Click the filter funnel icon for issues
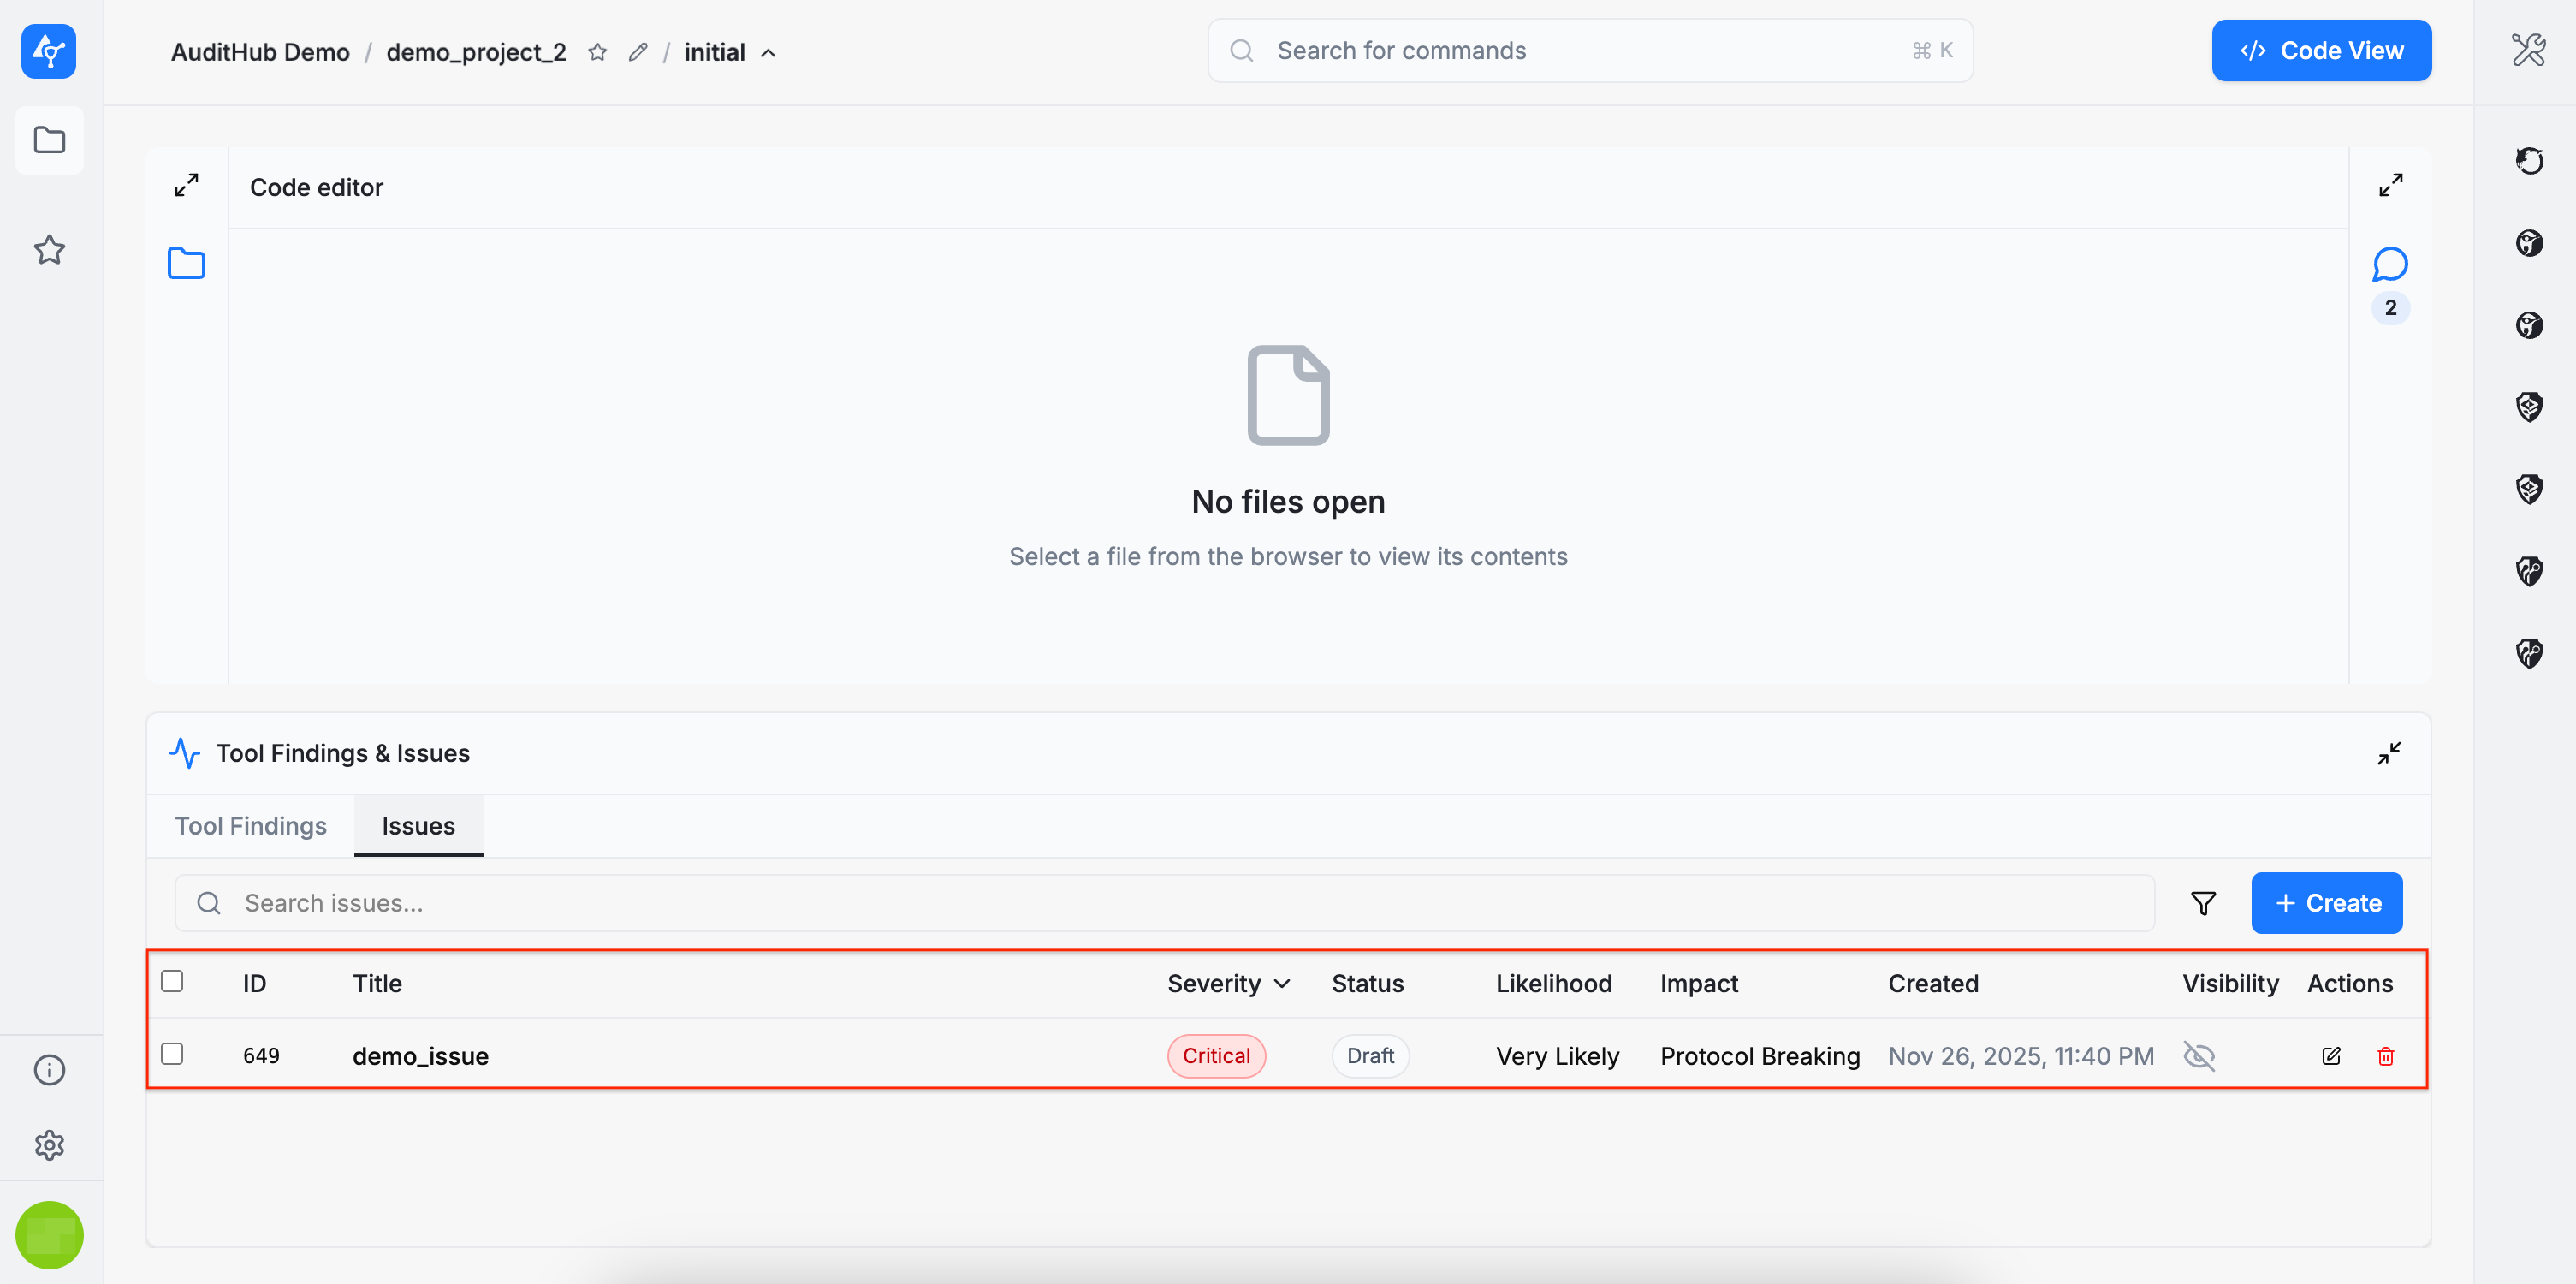Screen dimensions: 2576x1284 click(x=2203, y=903)
